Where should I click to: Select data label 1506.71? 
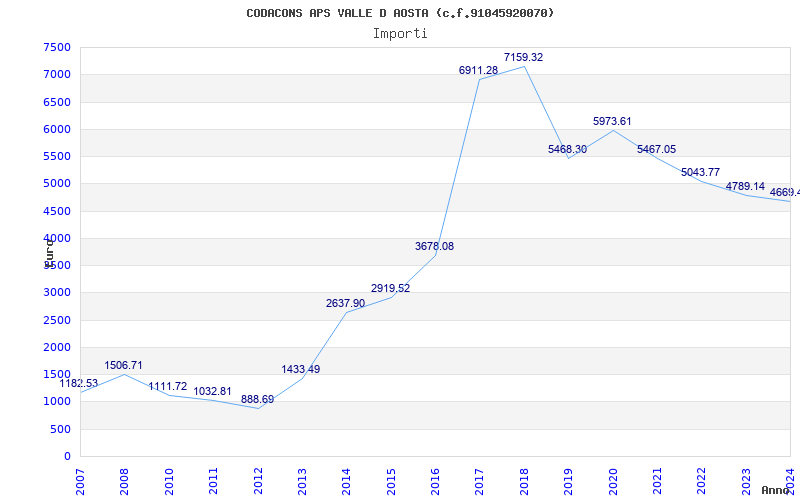[x=123, y=365]
